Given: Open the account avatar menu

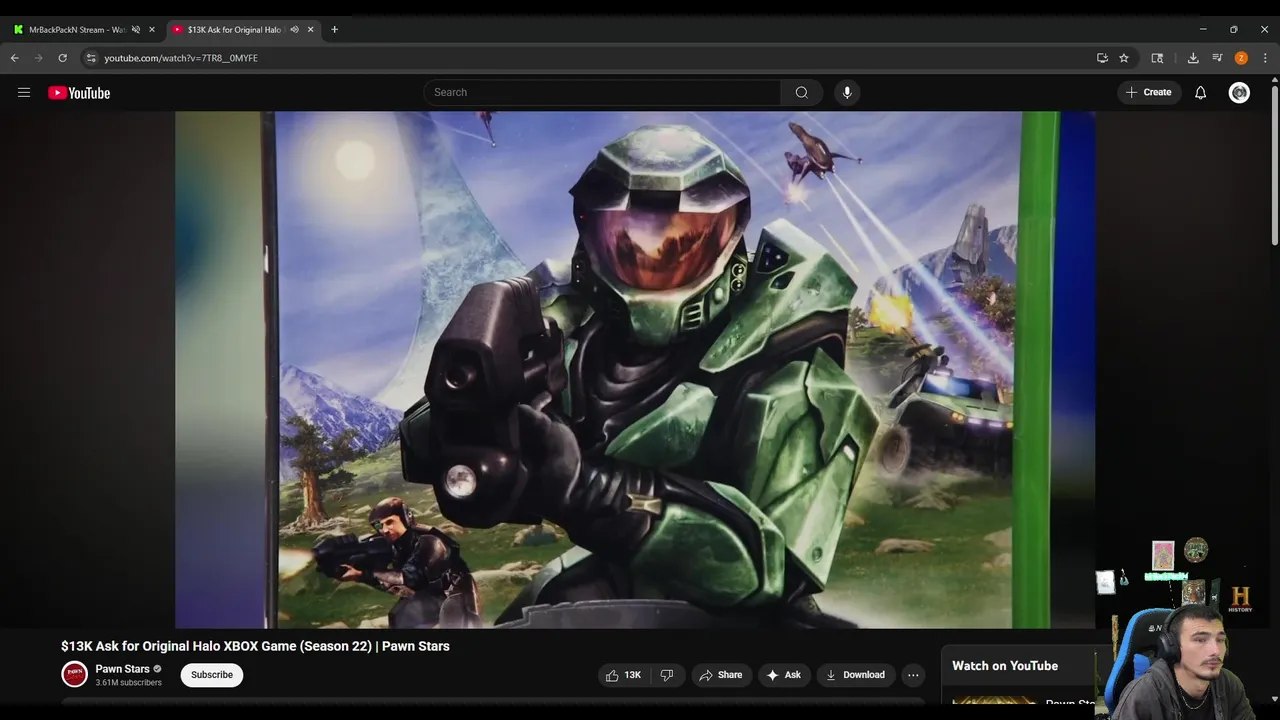Looking at the screenshot, I should pyautogui.click(x=1239, y=92).
